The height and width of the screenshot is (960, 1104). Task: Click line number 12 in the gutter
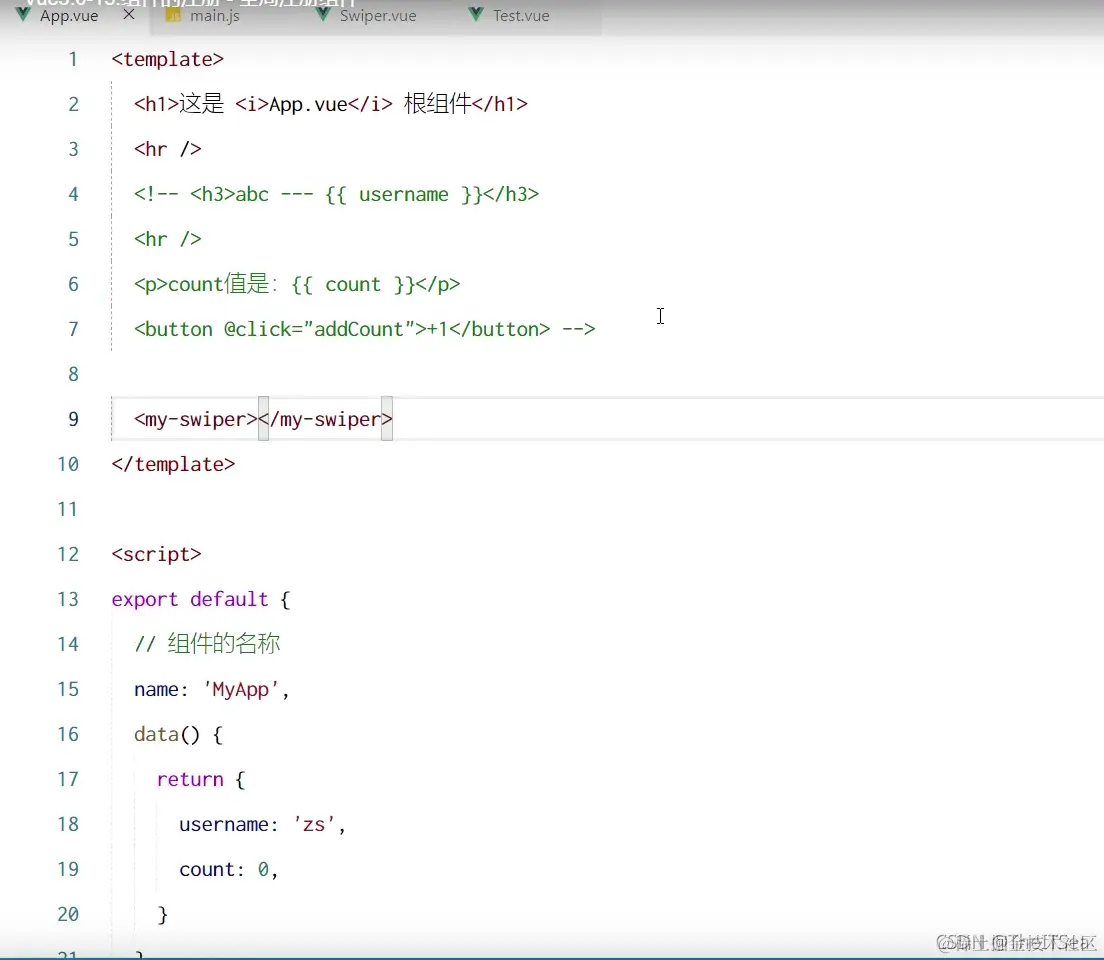68,554
